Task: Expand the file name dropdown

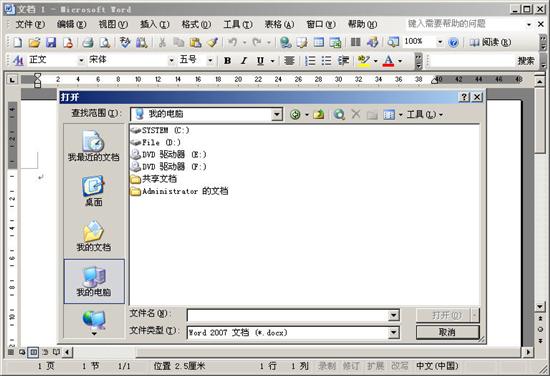Action: click(x=394, y=315)
